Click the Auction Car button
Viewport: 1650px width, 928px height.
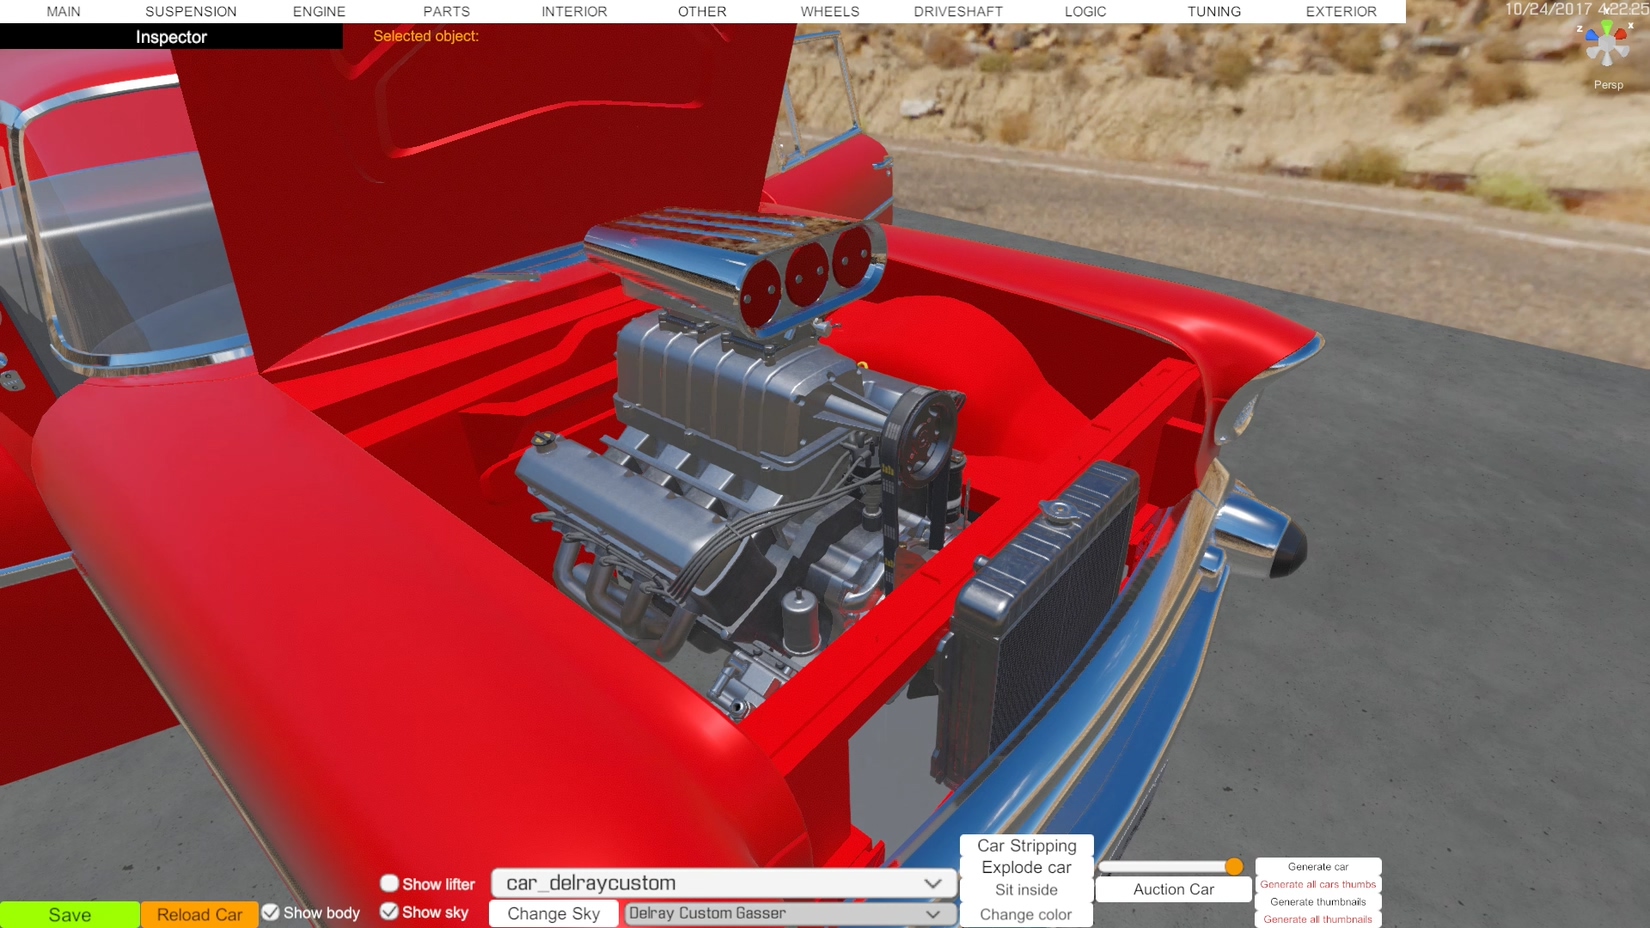(1173, 889)
